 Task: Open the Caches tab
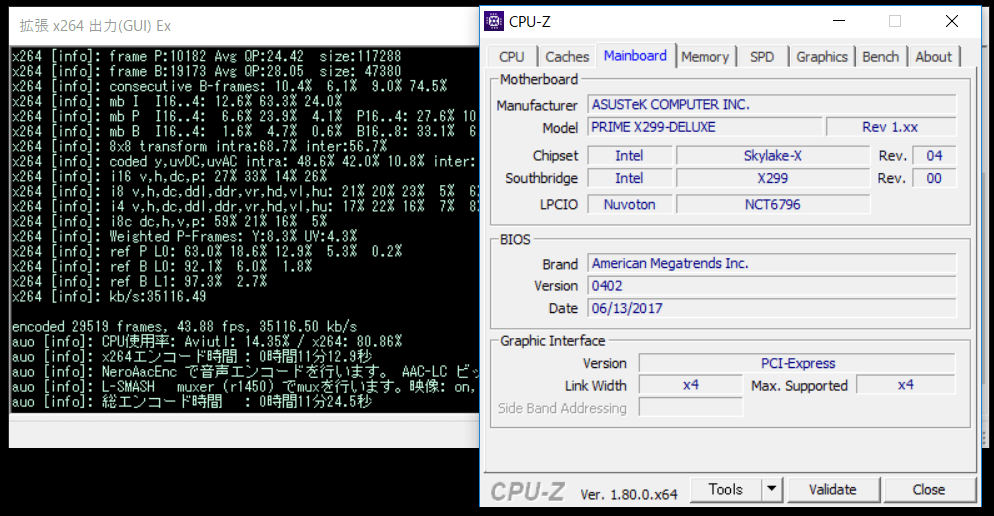[x=567, y=57]
